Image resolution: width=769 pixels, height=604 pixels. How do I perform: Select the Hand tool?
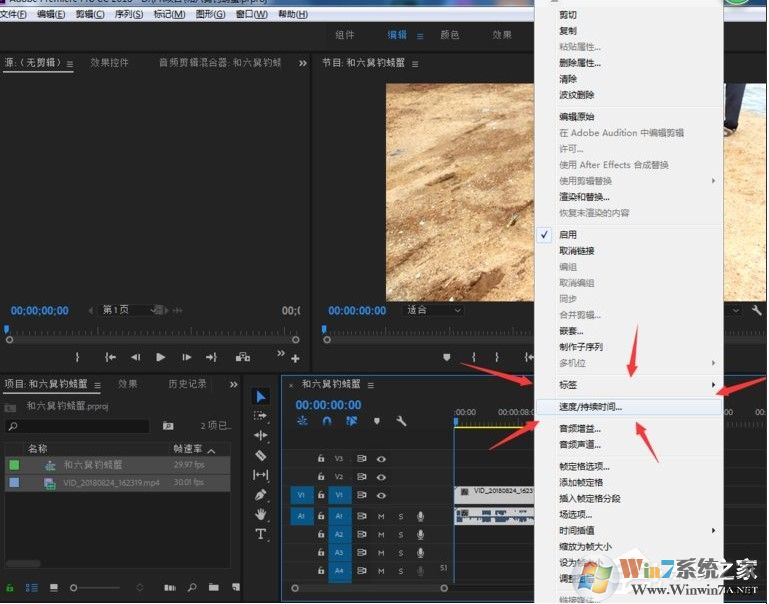pyautogui.click(x=261, y=514)
